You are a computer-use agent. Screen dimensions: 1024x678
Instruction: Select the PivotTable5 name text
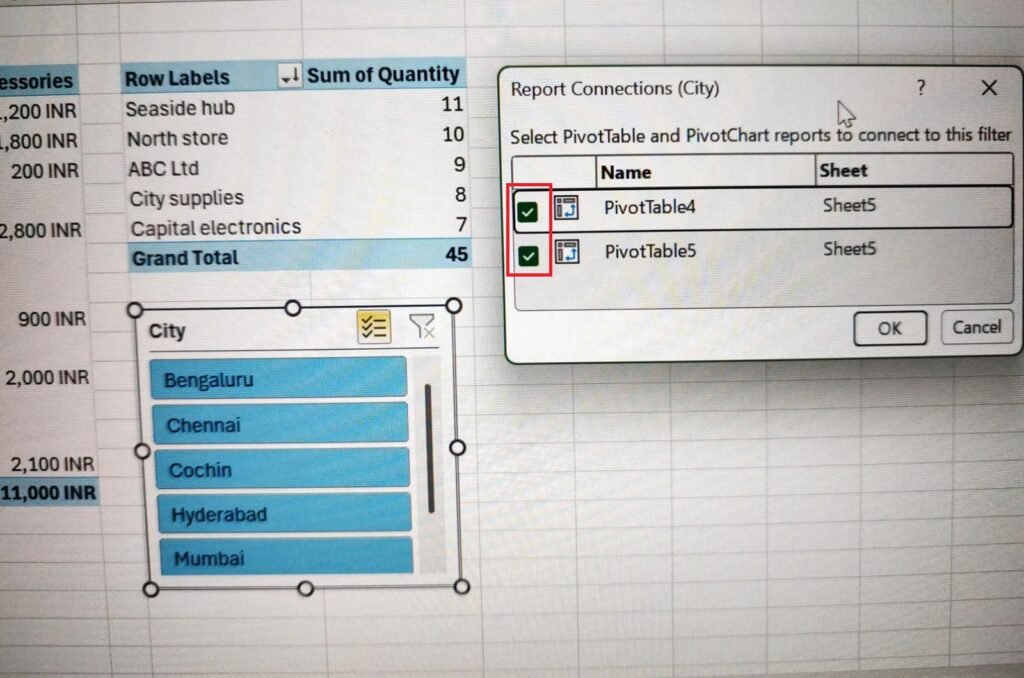[650, 251]
